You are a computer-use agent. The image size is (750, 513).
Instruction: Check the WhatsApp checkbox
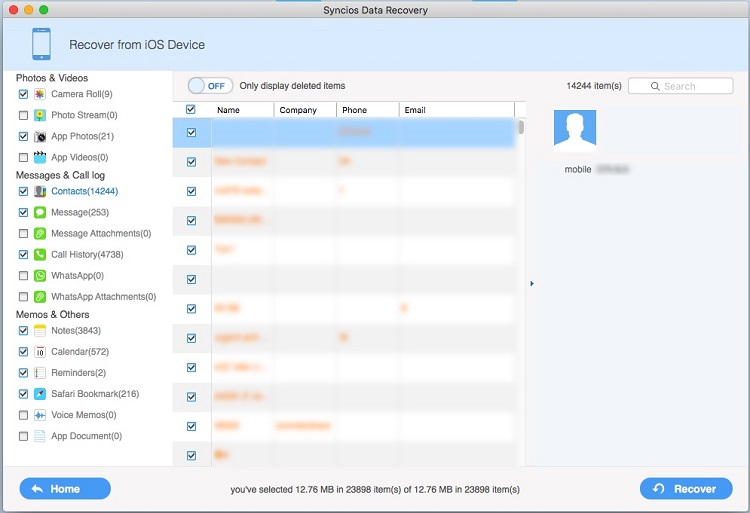tap(23, 275)
